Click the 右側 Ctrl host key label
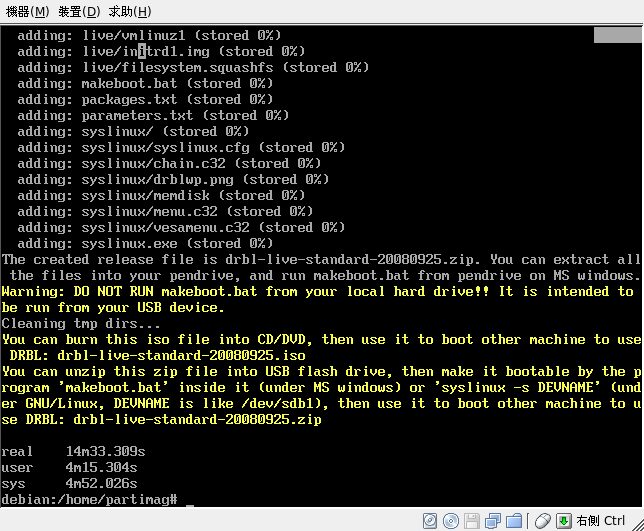The image size is (644, 531). [600, 521]
